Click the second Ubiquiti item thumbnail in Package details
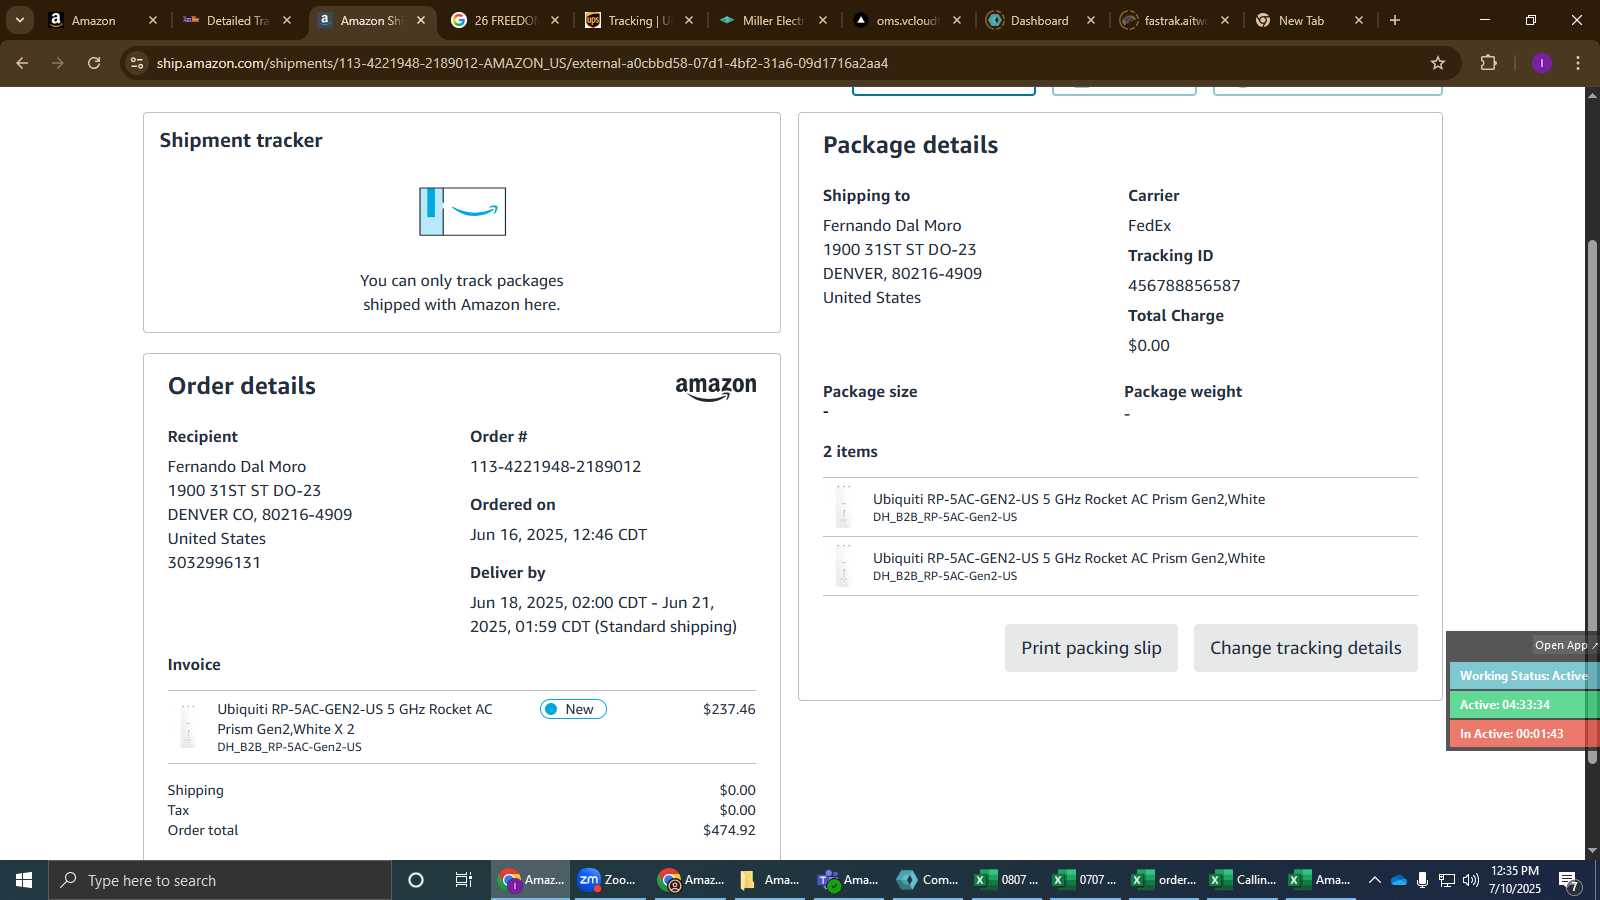Screen dimensions: 1600x900 (844, 566)
